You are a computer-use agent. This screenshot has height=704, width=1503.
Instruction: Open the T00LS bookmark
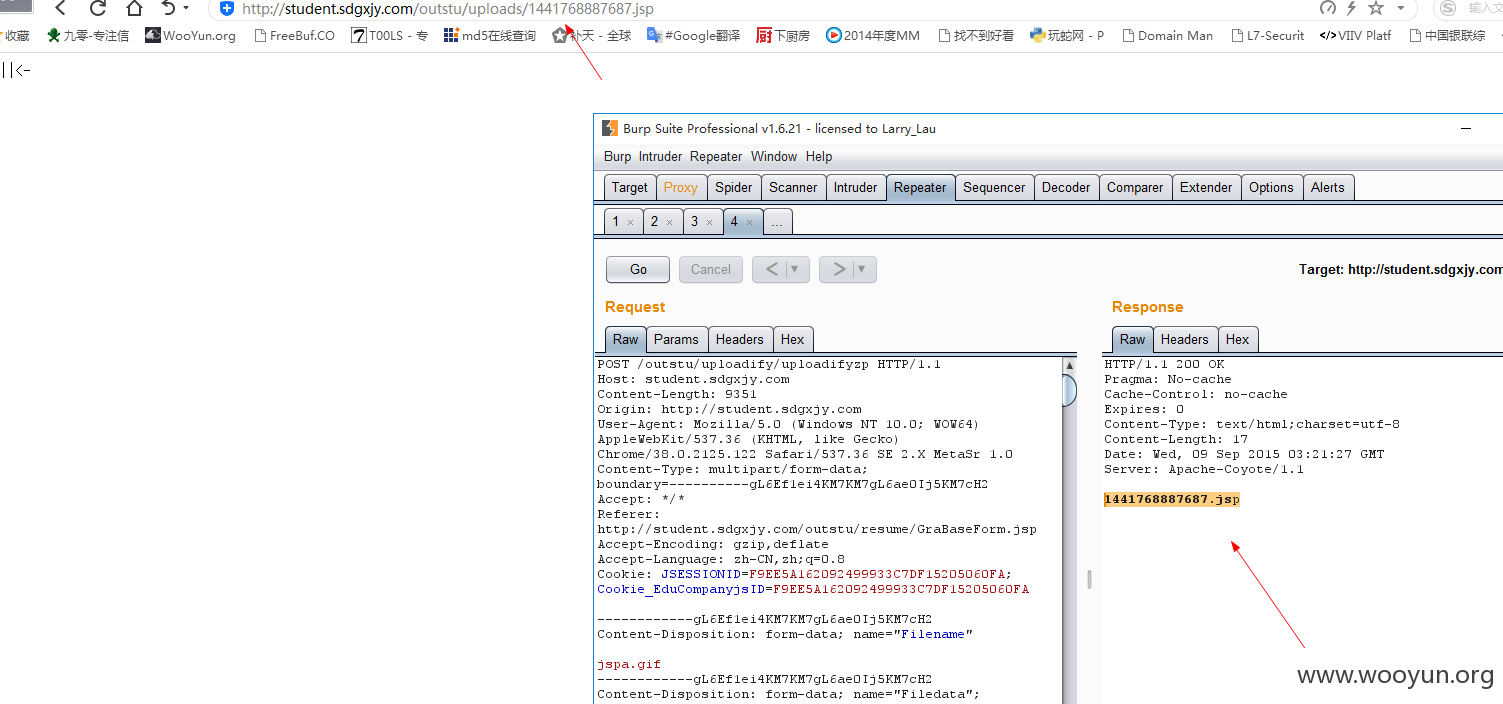[x=390, y=35]
